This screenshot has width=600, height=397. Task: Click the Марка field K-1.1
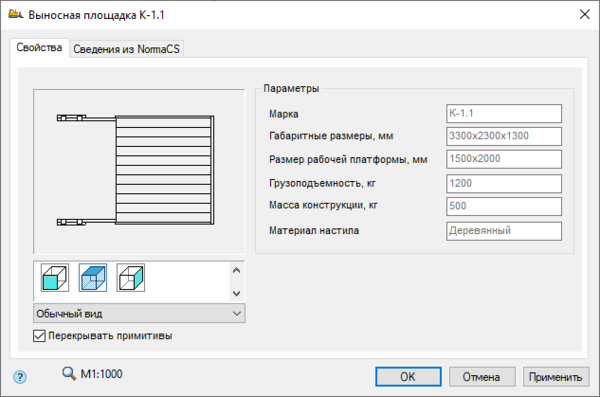(504, 113)
